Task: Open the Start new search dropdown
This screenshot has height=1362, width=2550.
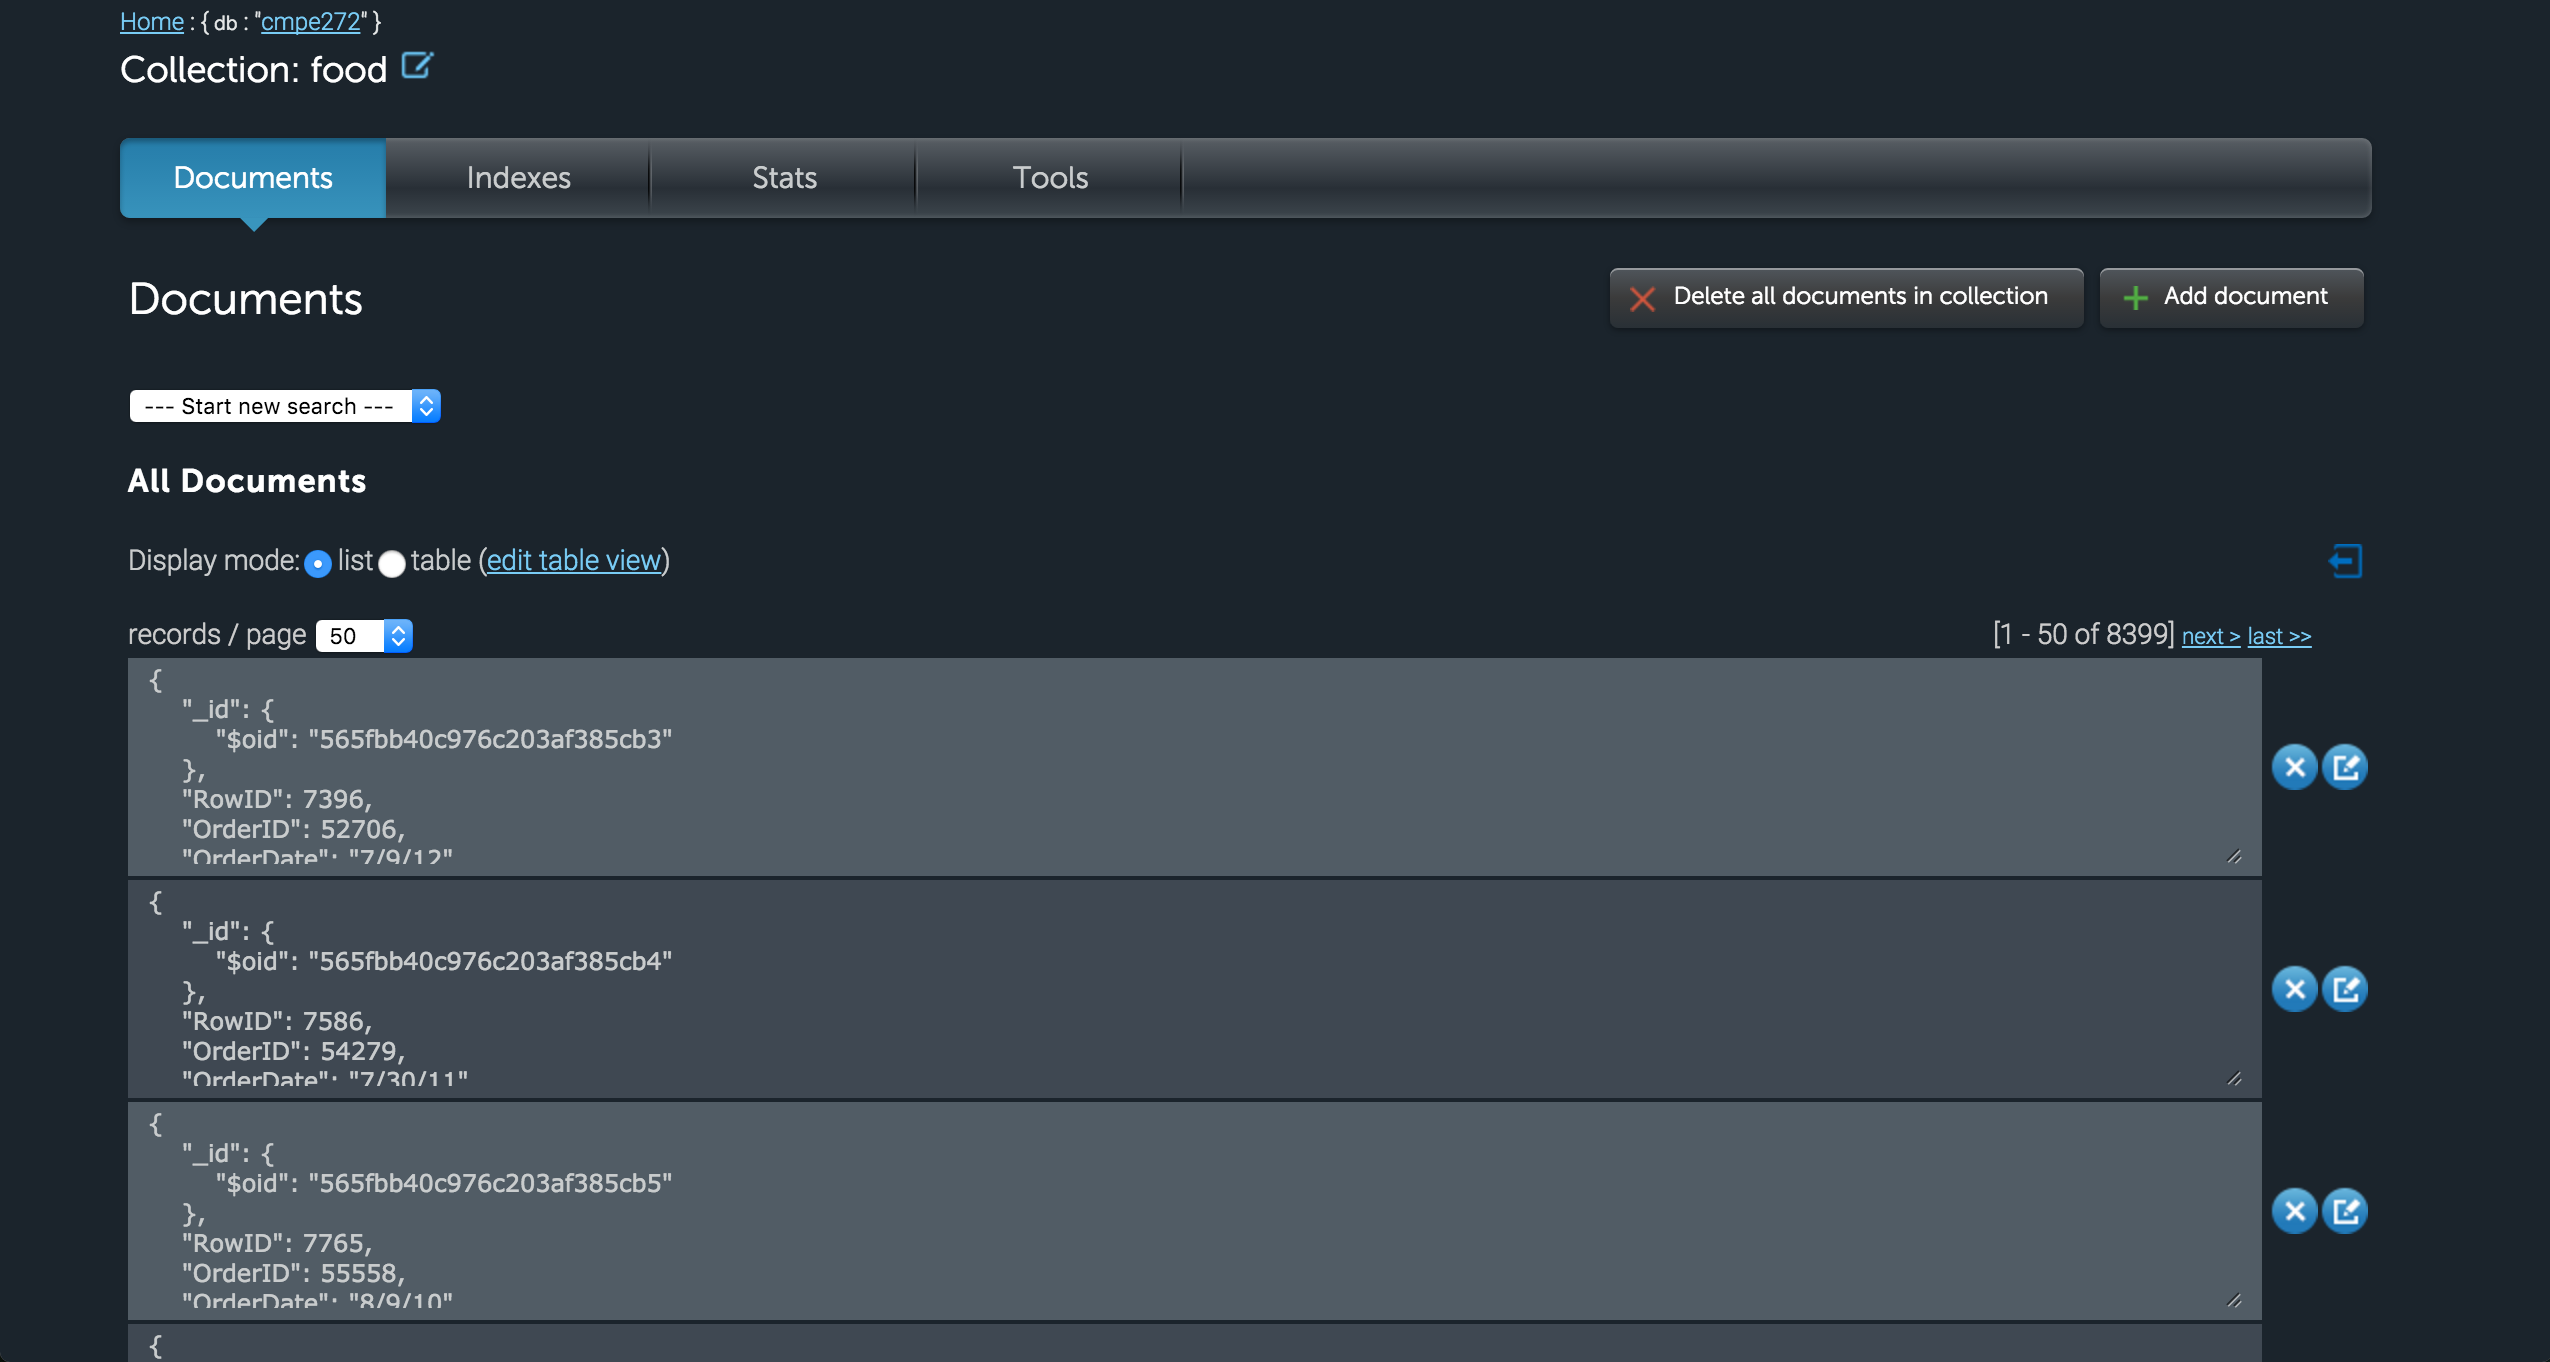Action: pyautogui.click(x=285, y=406)
